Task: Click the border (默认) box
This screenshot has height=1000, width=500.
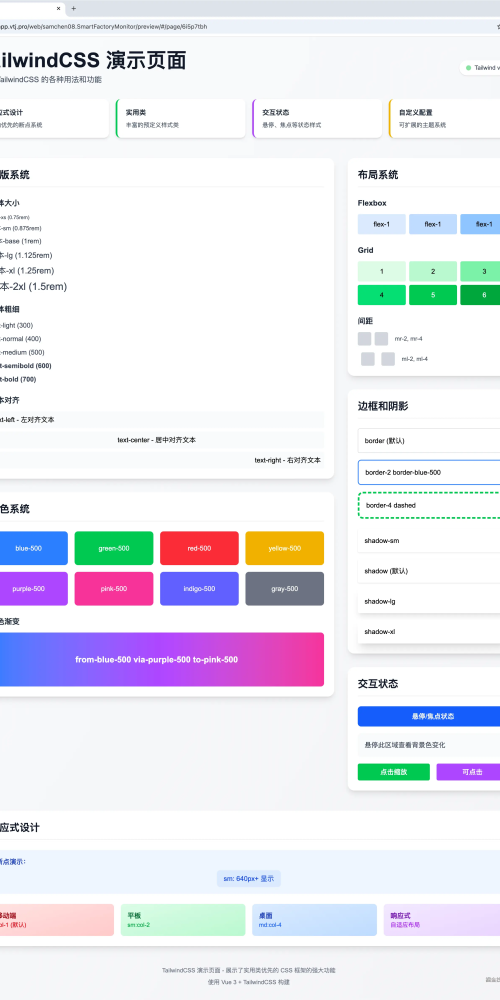Action: click(429, 441)
